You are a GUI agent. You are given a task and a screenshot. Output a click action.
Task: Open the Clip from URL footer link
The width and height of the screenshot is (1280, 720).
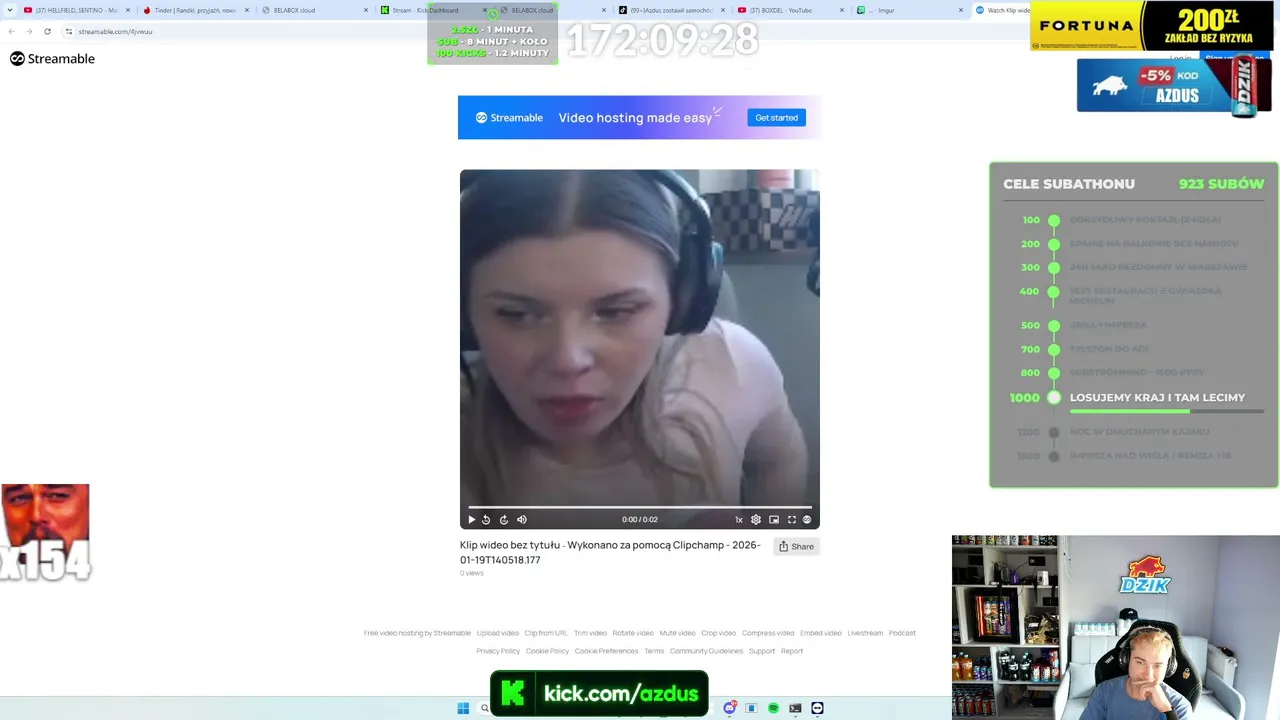(546, 633)
